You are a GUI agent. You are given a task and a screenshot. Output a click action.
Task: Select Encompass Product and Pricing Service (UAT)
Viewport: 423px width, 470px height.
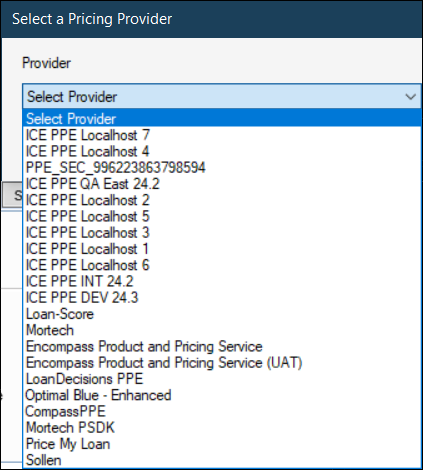(x=222, y=363)
